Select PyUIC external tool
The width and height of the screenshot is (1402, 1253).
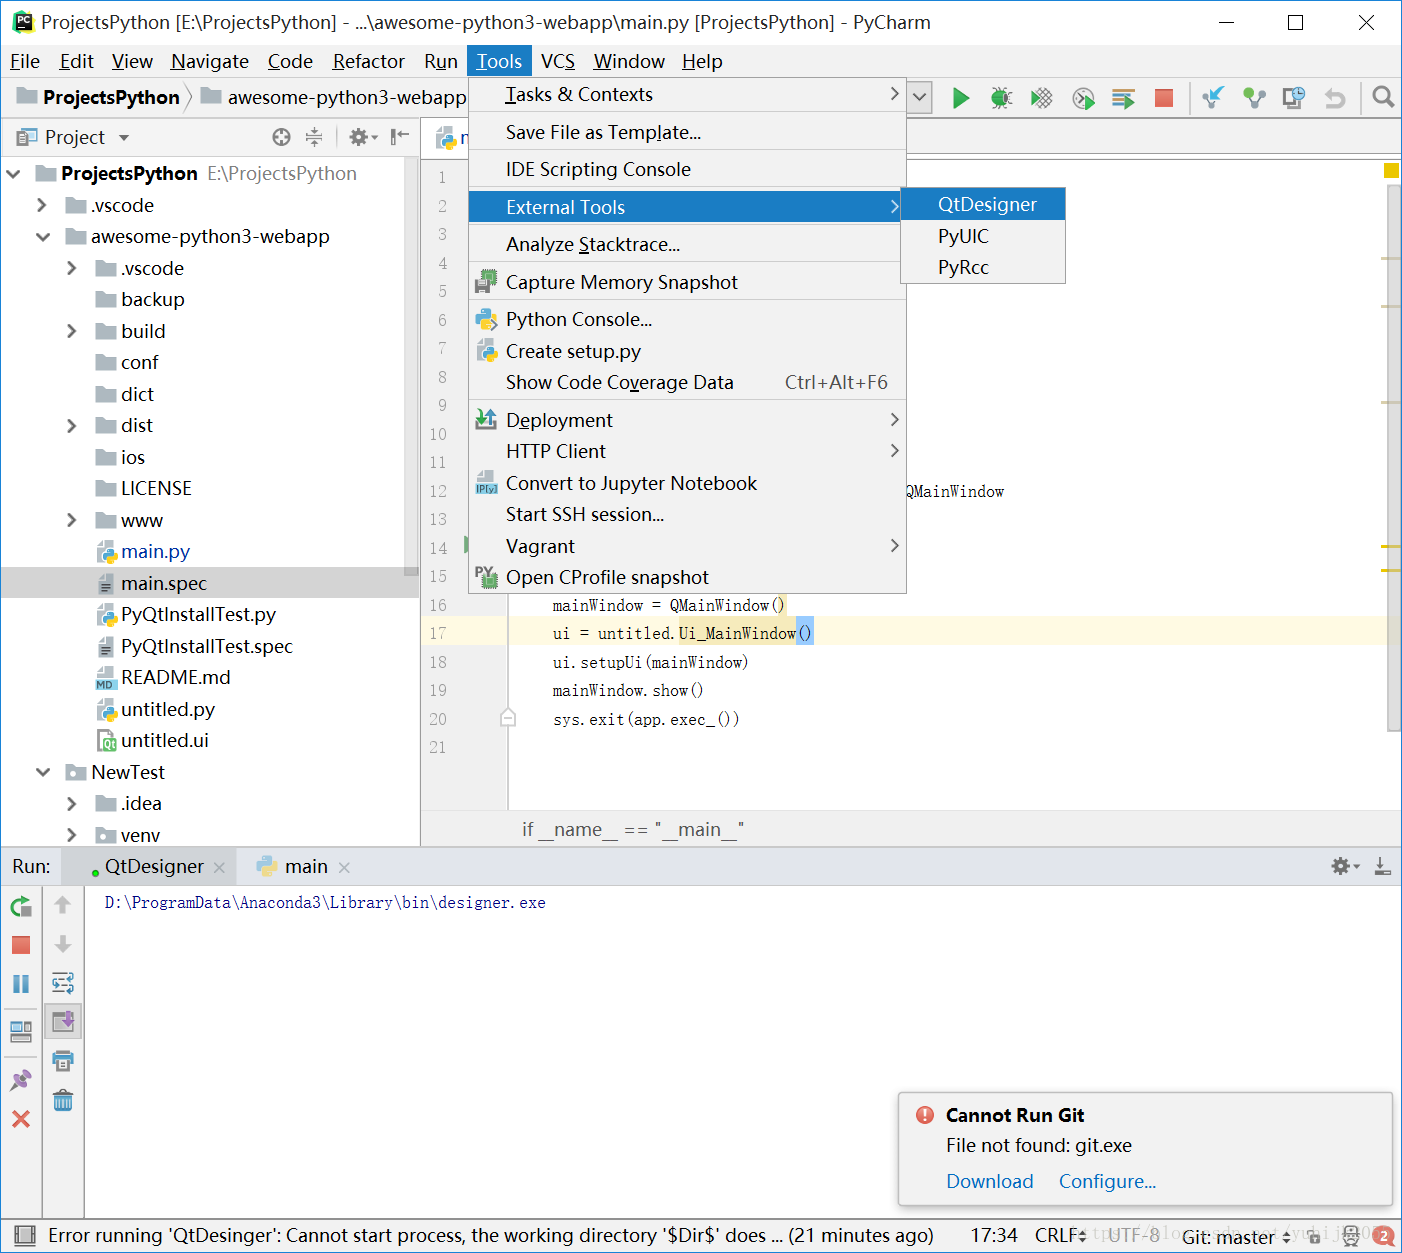point(983,236)
